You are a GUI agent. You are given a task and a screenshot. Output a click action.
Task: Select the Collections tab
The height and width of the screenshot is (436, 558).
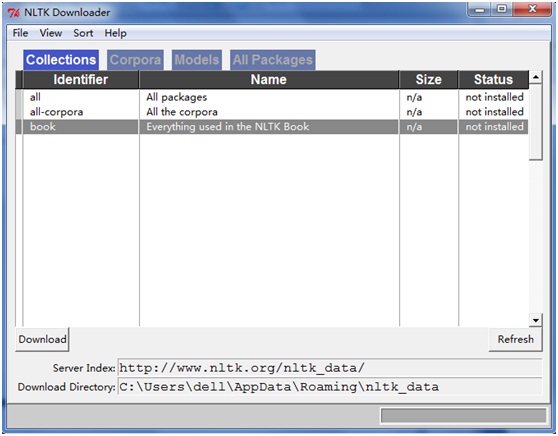[61, 60]
